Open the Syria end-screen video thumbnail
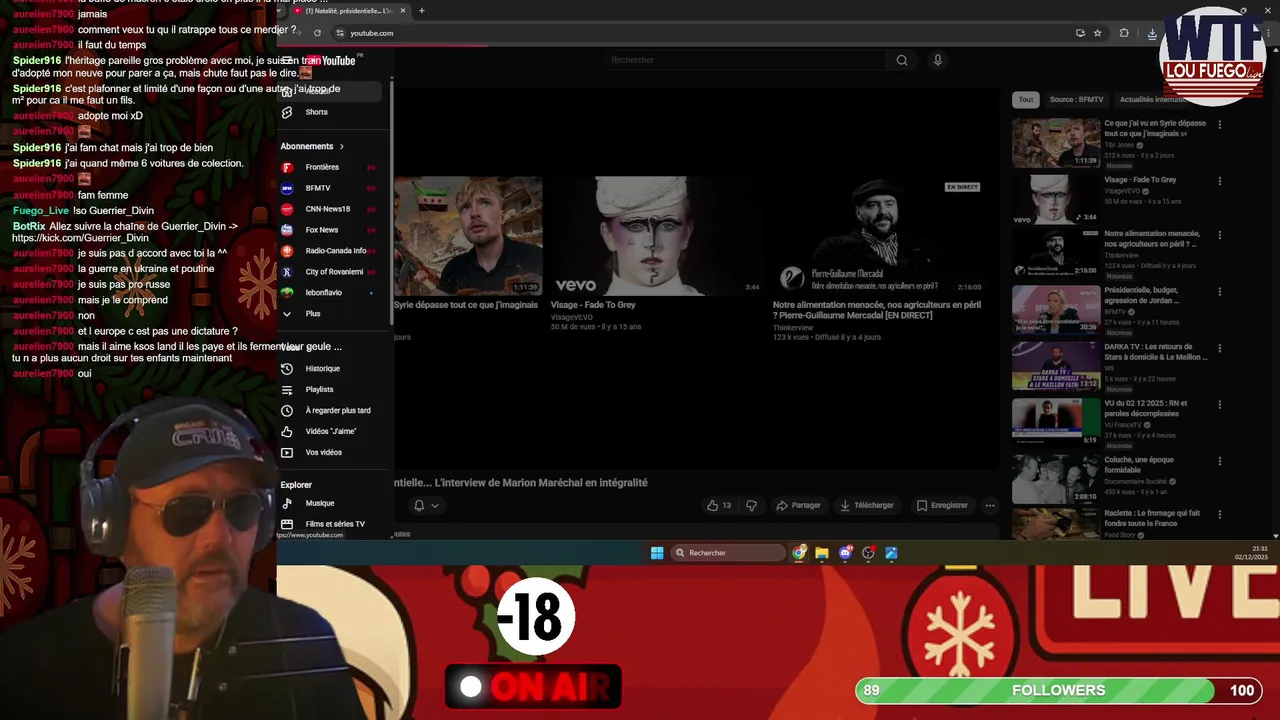 tap(468, 236)
